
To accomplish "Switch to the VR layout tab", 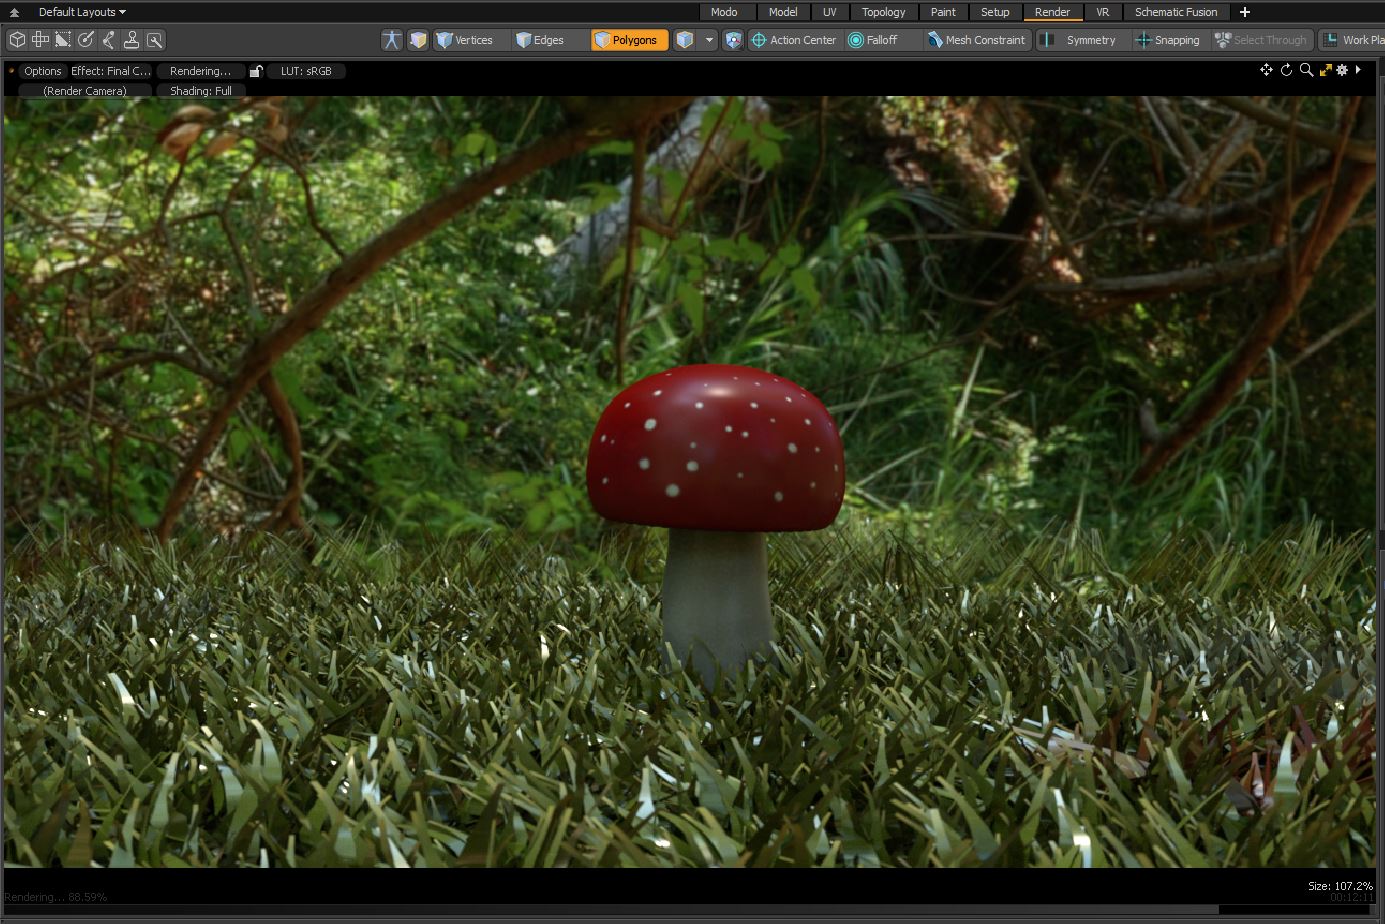I will [1103, 12].
